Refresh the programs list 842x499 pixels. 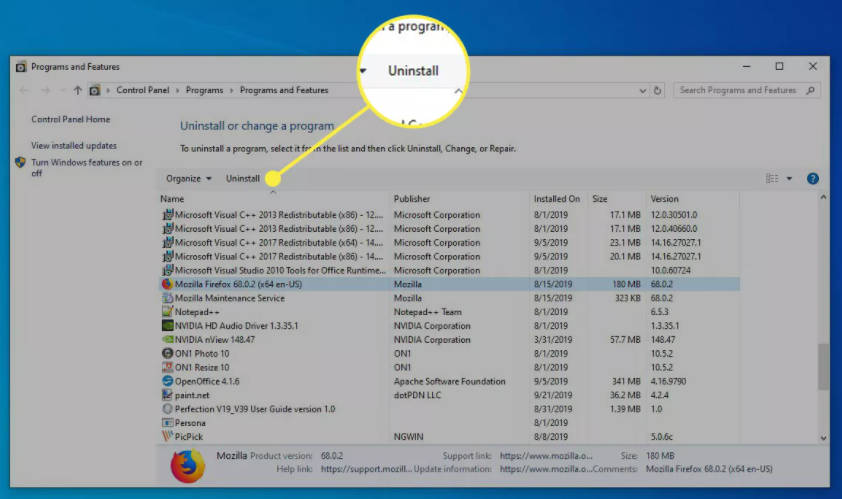pos(657,90)
